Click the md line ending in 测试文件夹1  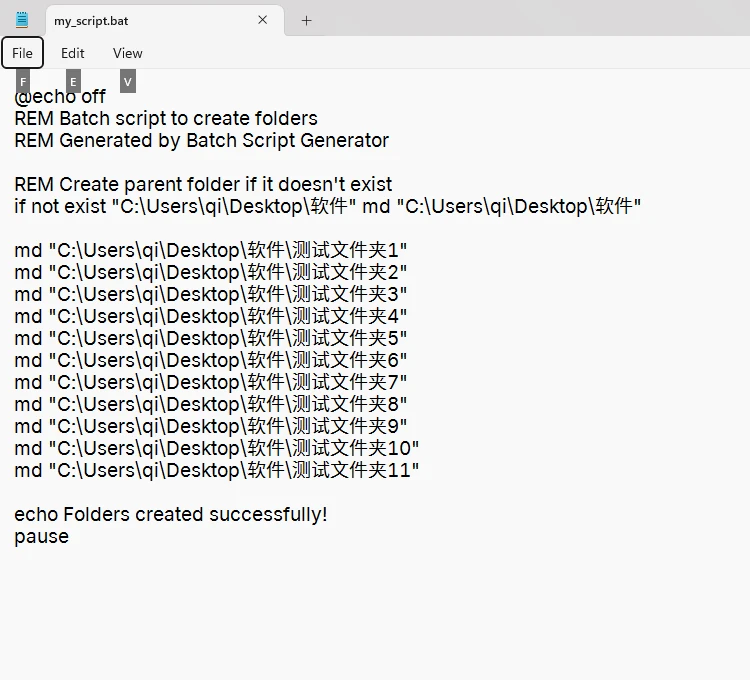(211, 251)
